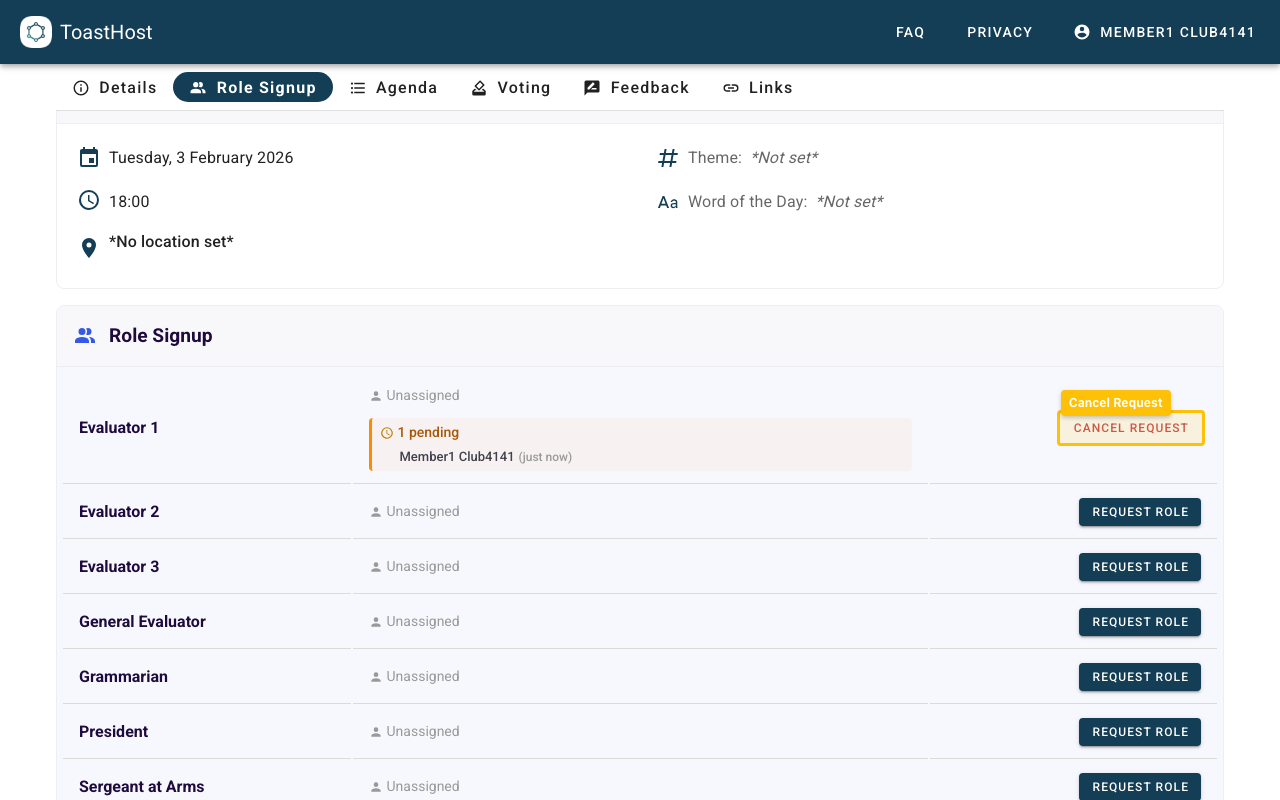Open the Feedback tab

(x=636, y=87)
